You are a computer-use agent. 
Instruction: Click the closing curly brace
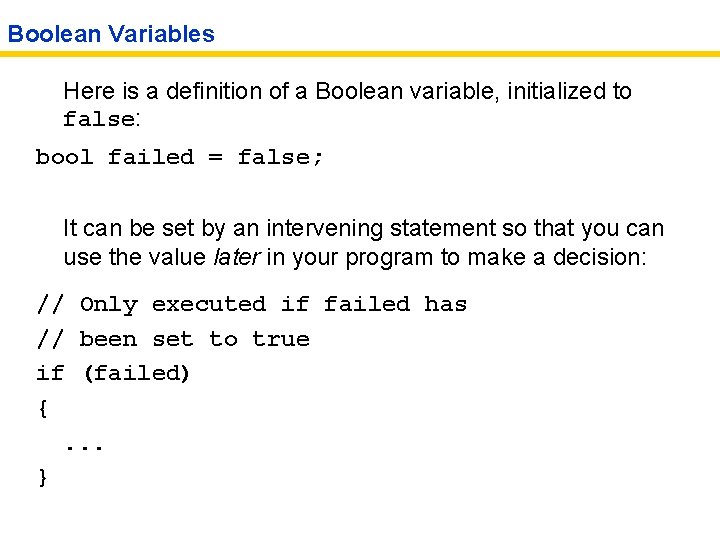point(42,477)
